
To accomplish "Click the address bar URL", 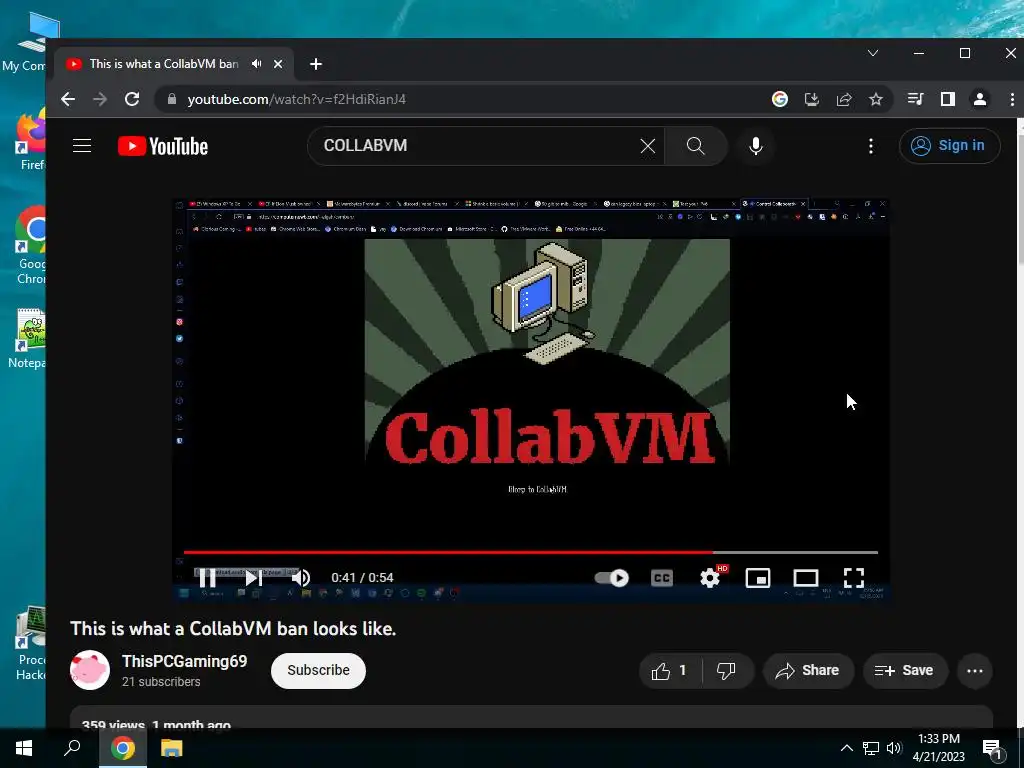I will point(296,99).
